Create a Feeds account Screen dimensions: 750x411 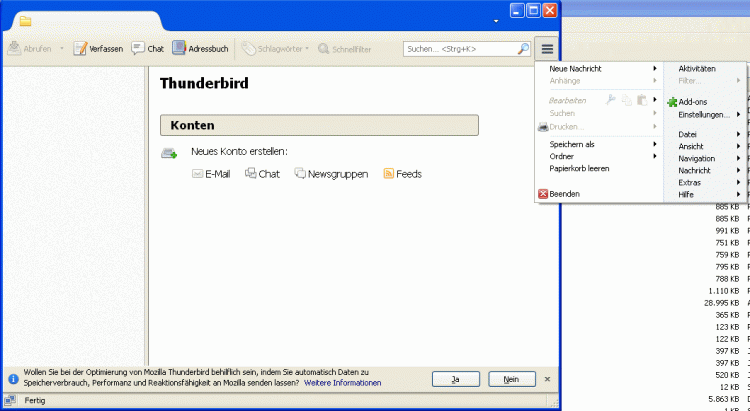[x=388, y=174]
